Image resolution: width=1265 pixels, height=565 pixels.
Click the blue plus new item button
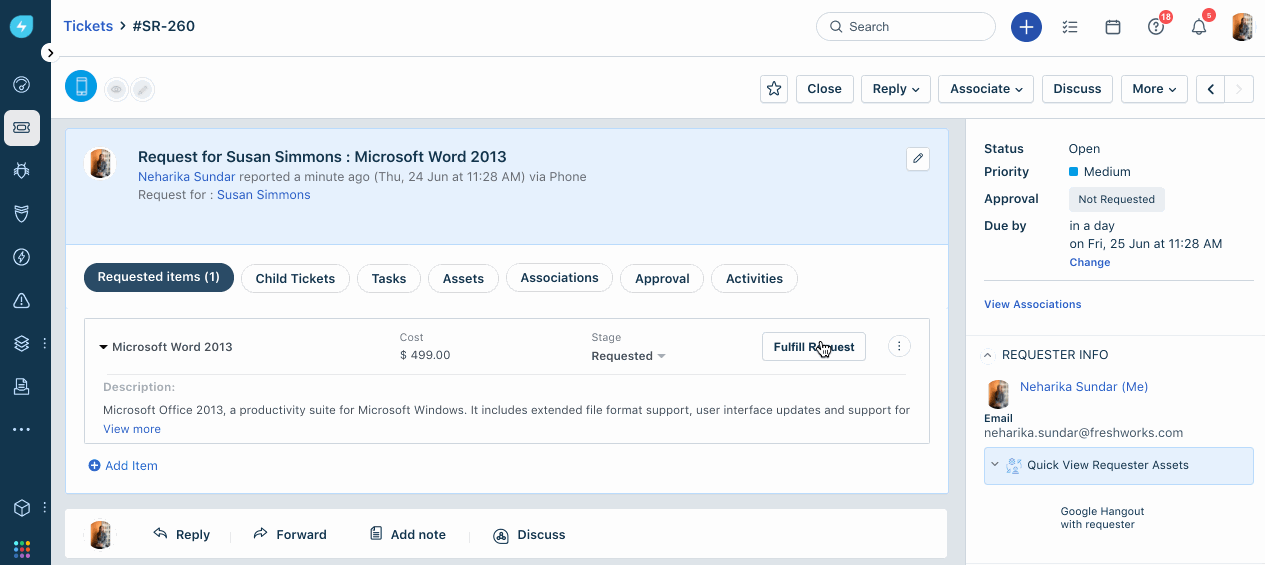1026,27
